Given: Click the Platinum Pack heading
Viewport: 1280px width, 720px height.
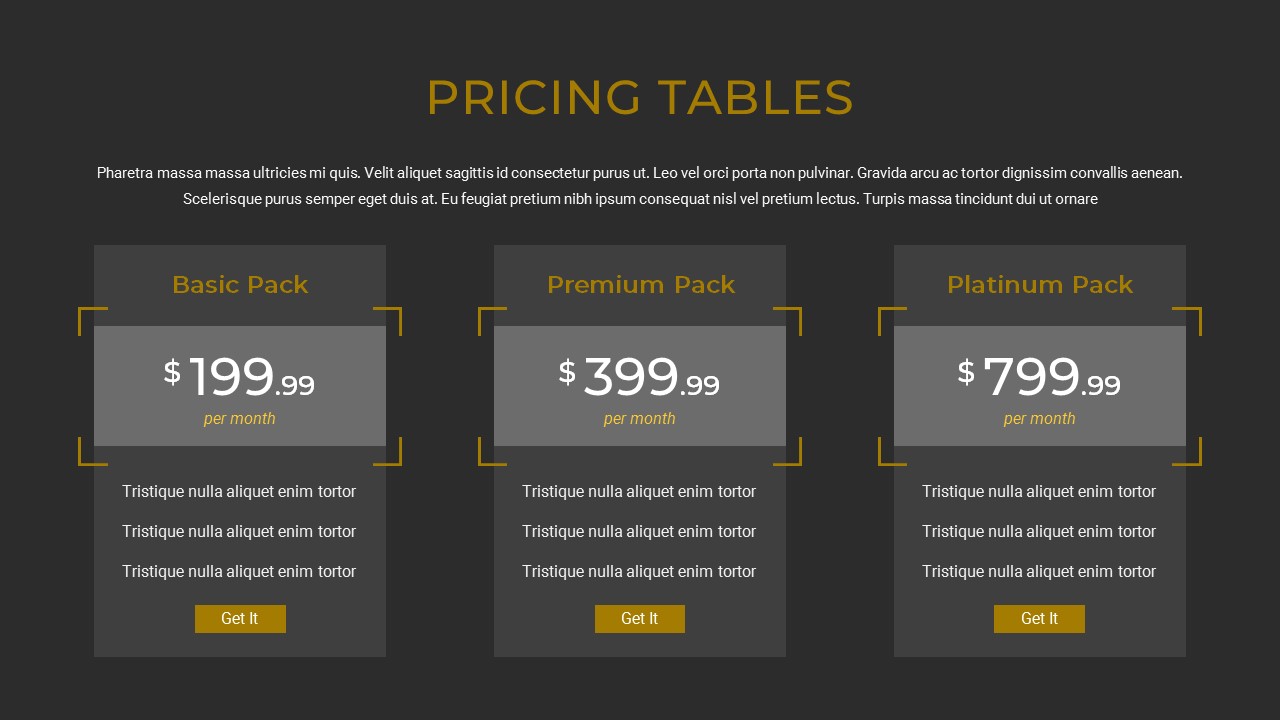Looking at the screenshot, I should click(x=1039, y=285).
